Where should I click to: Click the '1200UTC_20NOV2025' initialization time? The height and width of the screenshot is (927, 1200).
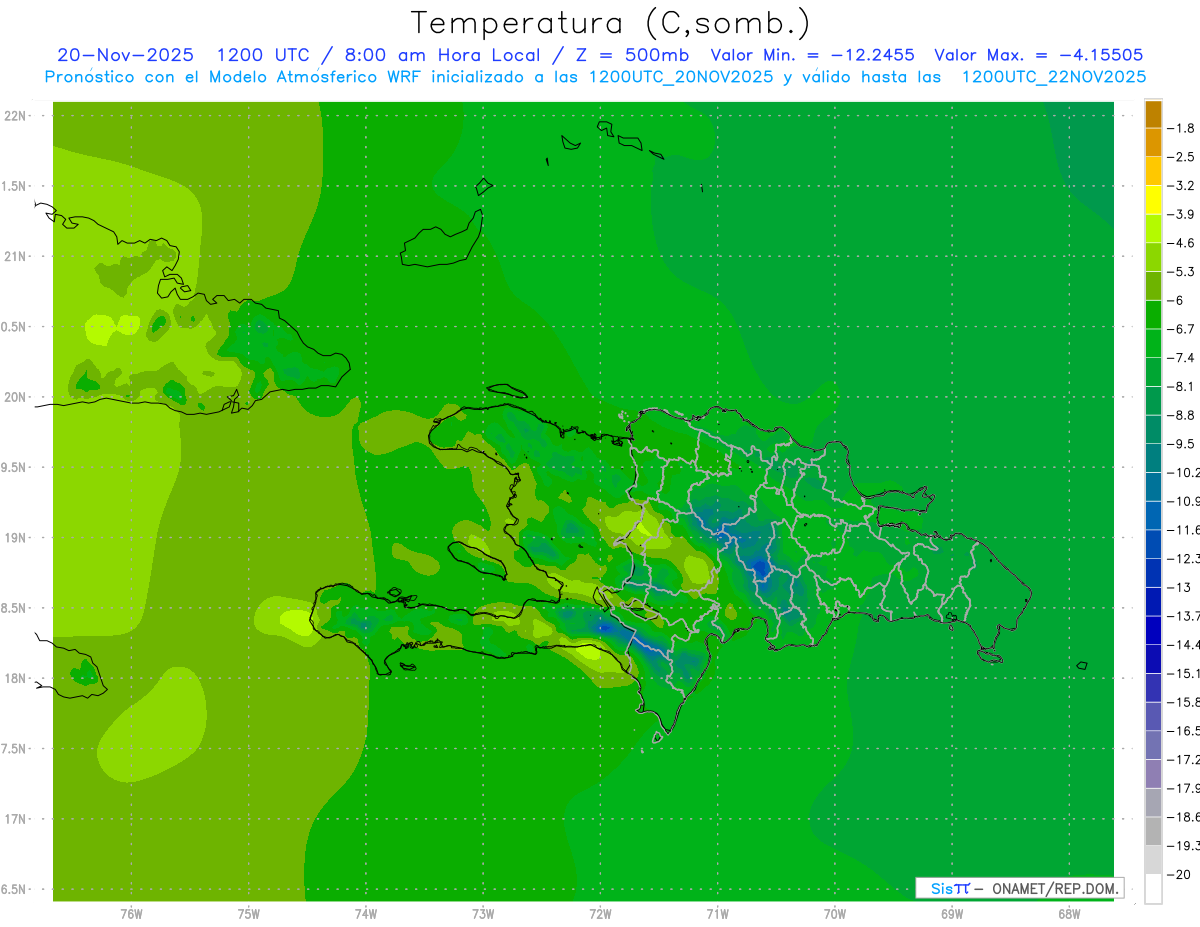680,77
